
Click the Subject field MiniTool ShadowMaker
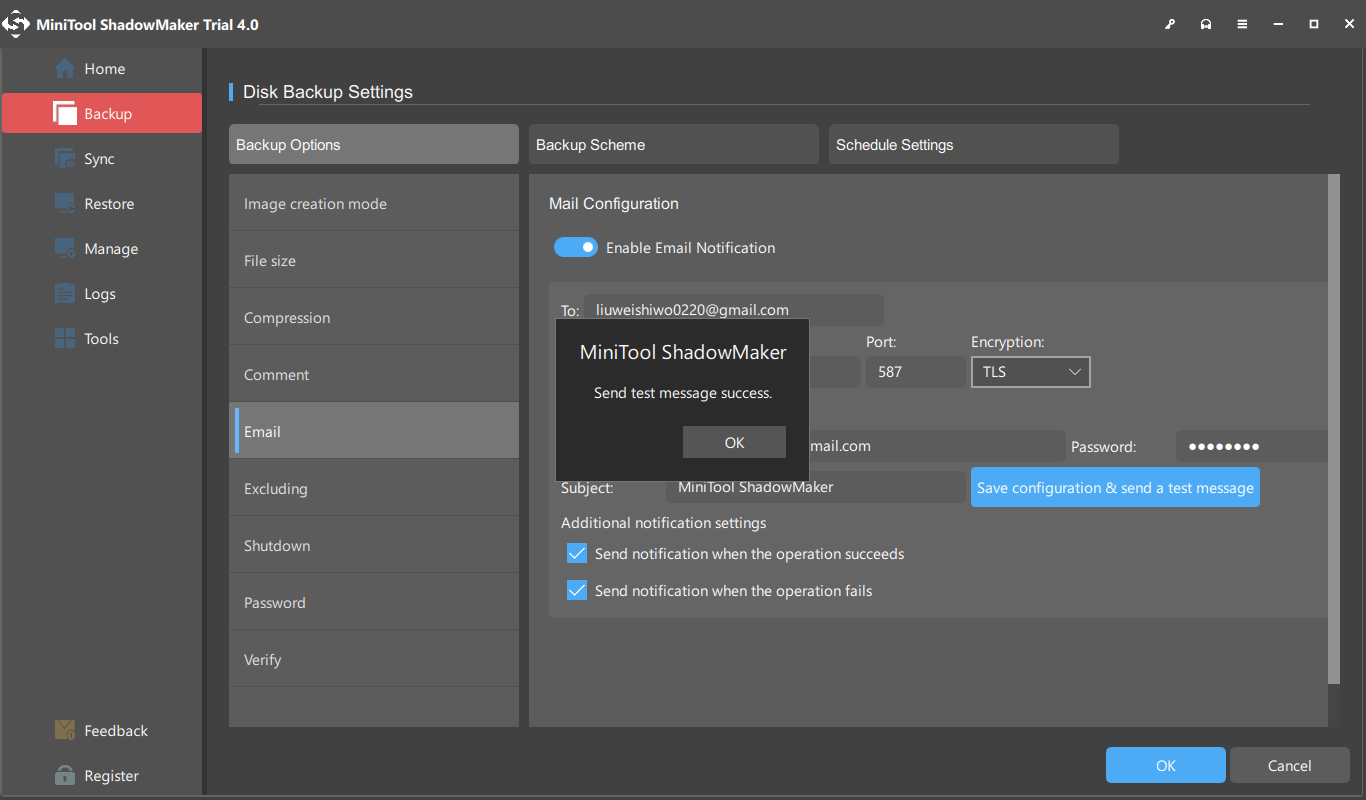click(816, 487)
